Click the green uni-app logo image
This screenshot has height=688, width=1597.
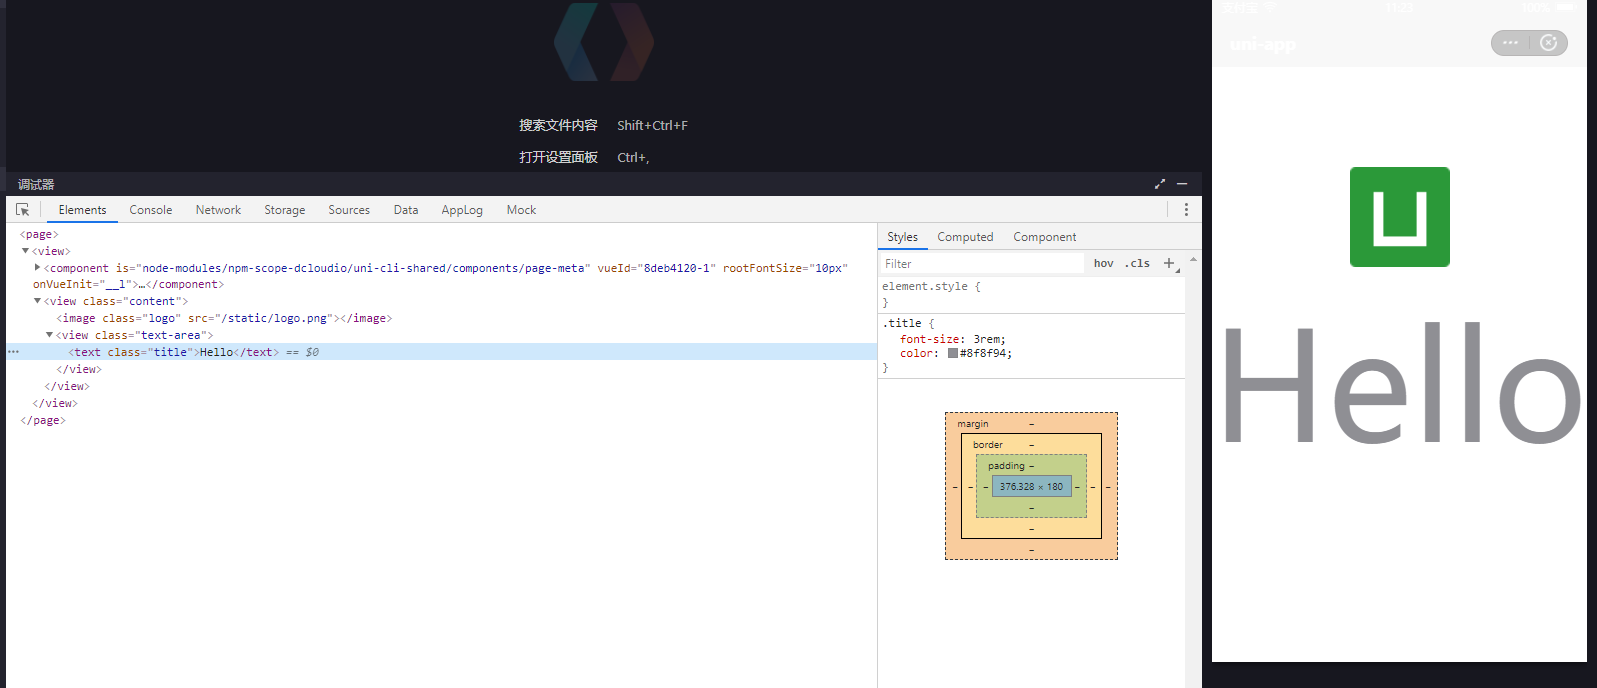pyautogui.click(x=1399, y=217)
